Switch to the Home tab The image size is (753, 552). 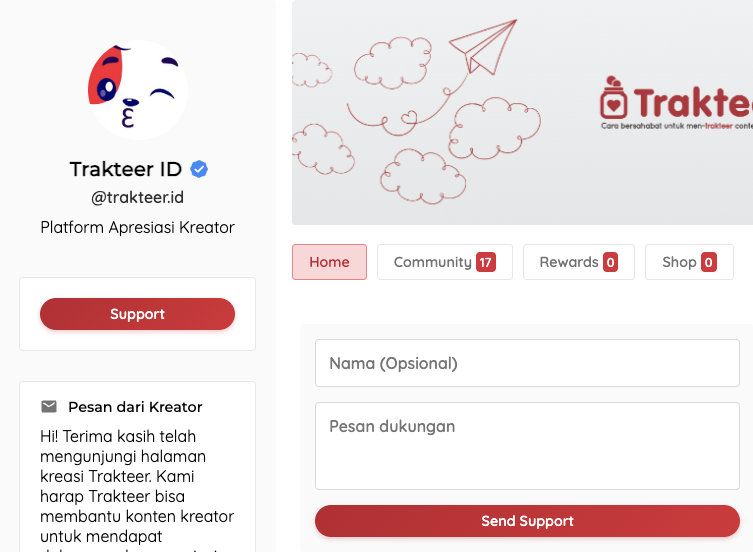(x=329, y=262)
